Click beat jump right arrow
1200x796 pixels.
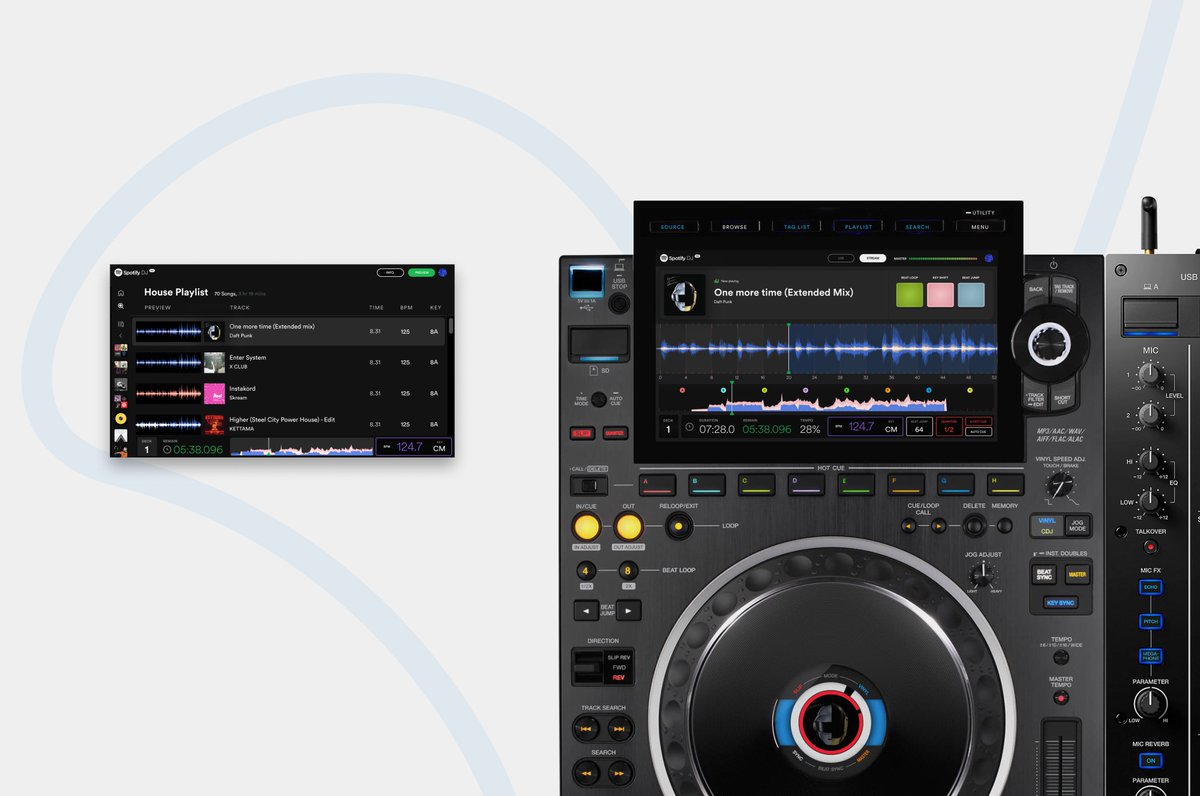pyautogui.click(x=628, y=611)
